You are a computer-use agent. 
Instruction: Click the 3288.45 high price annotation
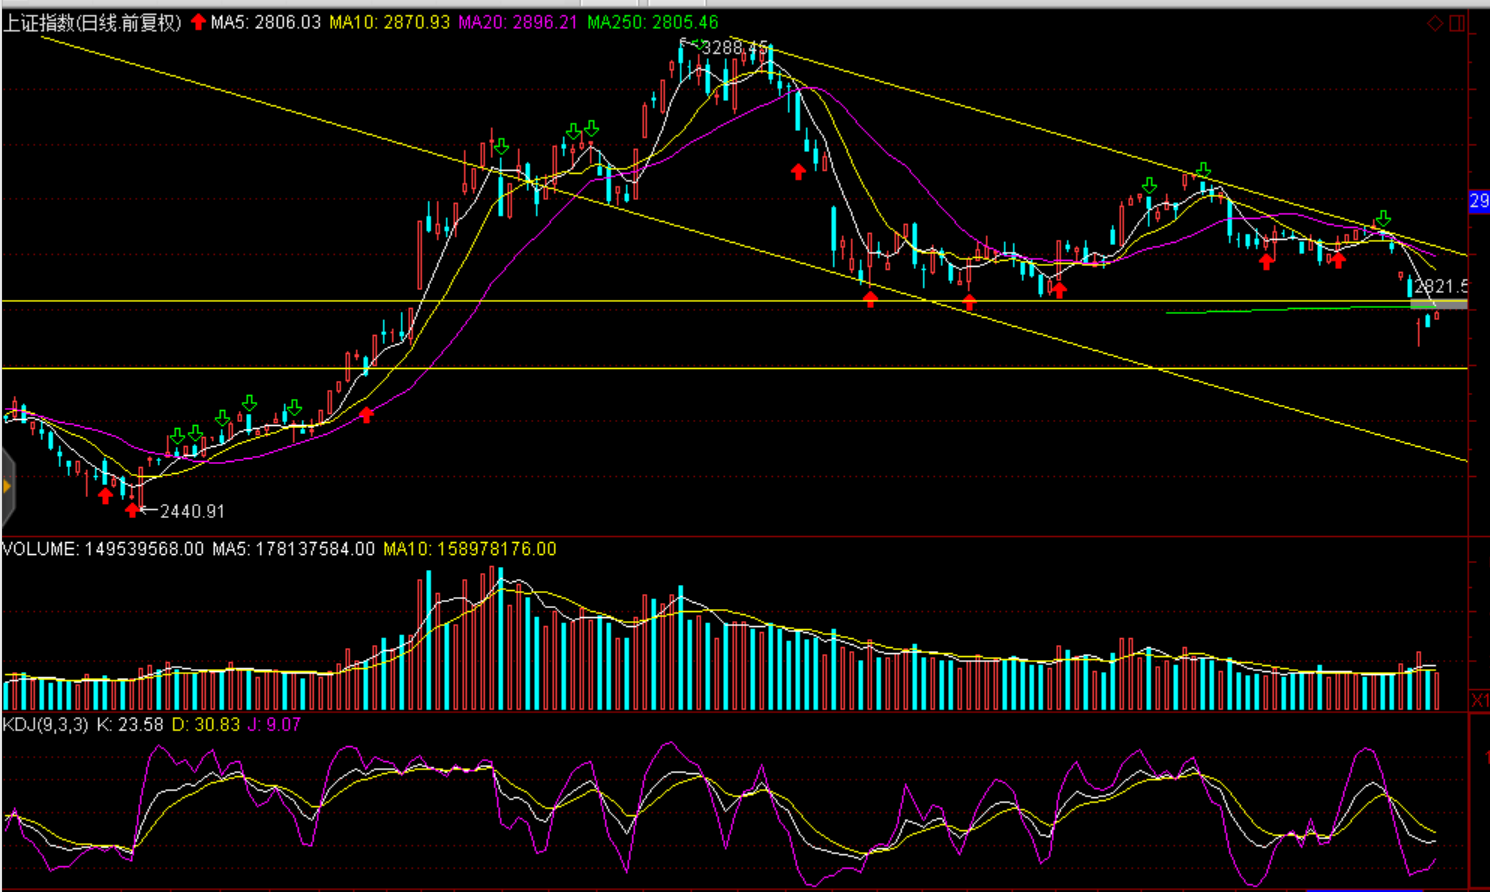point(735,48)
